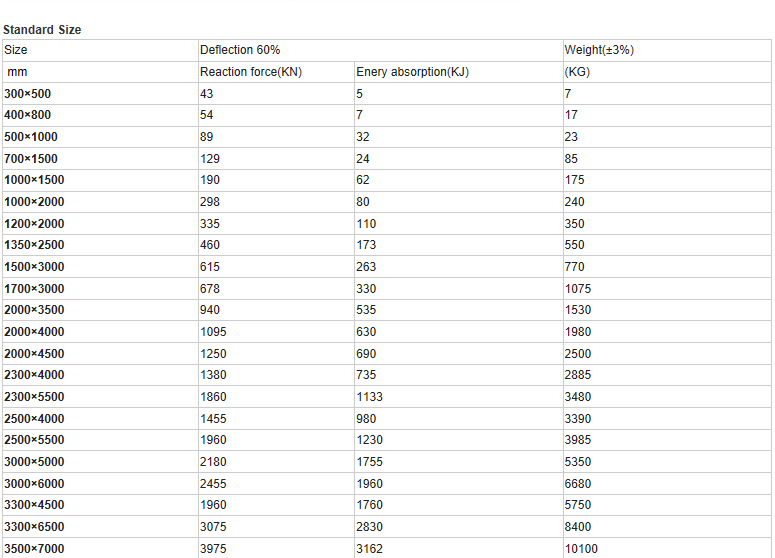The image size is (775, 558).
Task: Select energy absorption value 1133
Action: coord(369,397)
